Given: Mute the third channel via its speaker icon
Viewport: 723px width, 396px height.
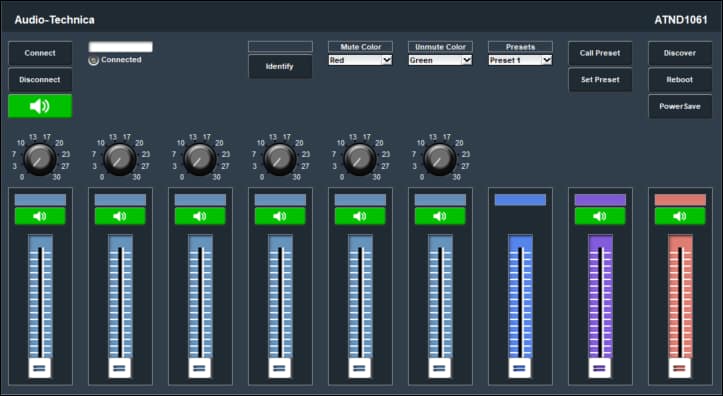Looking at the screenshot, I should coord(200,216).
